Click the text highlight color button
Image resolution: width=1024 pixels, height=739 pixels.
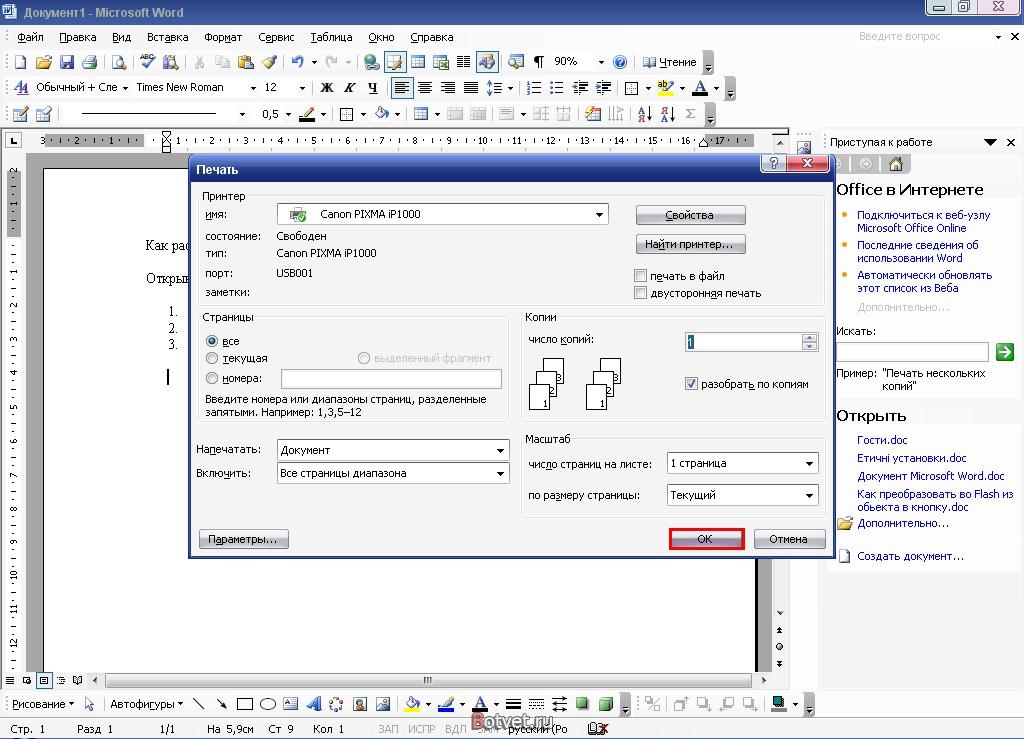tap(665, 87)
